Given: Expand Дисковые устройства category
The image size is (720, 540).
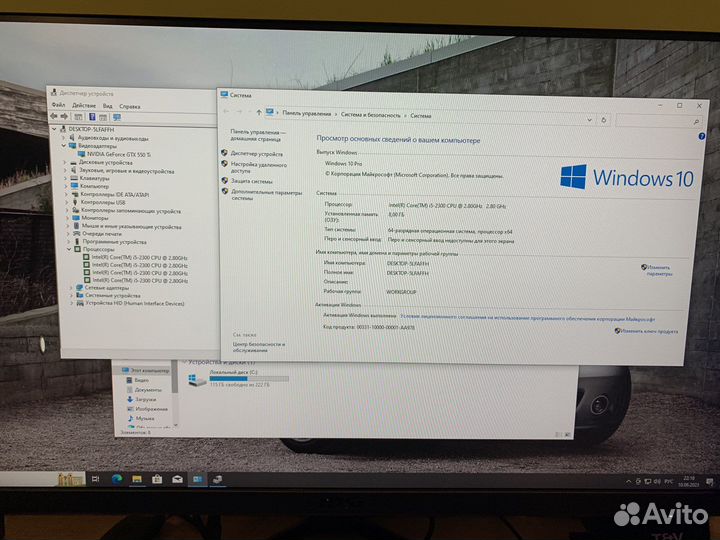Looking at the screenshot, I should [65, 163].
